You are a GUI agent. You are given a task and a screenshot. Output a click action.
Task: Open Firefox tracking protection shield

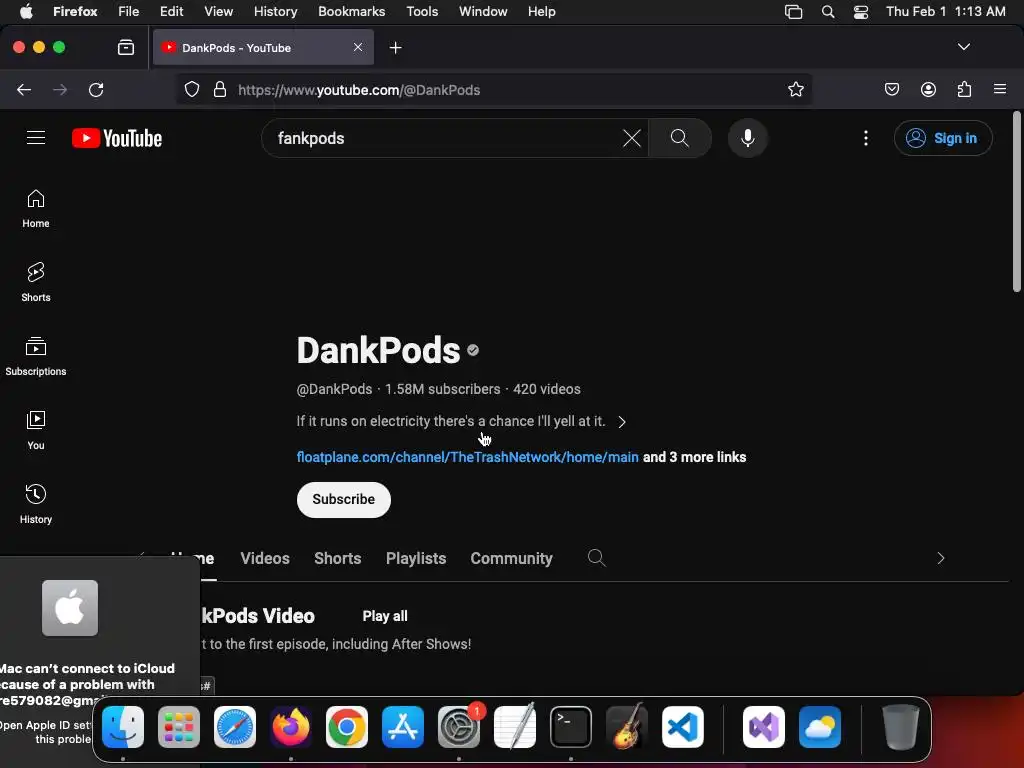pyautogui.click(x=191, y=89)
